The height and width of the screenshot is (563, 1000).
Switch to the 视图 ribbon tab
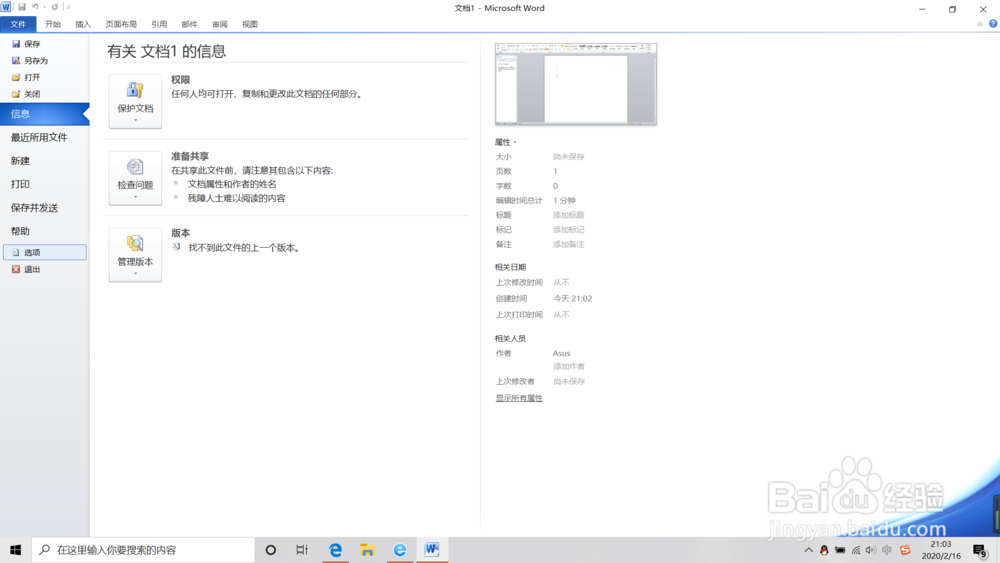(250, 24)
